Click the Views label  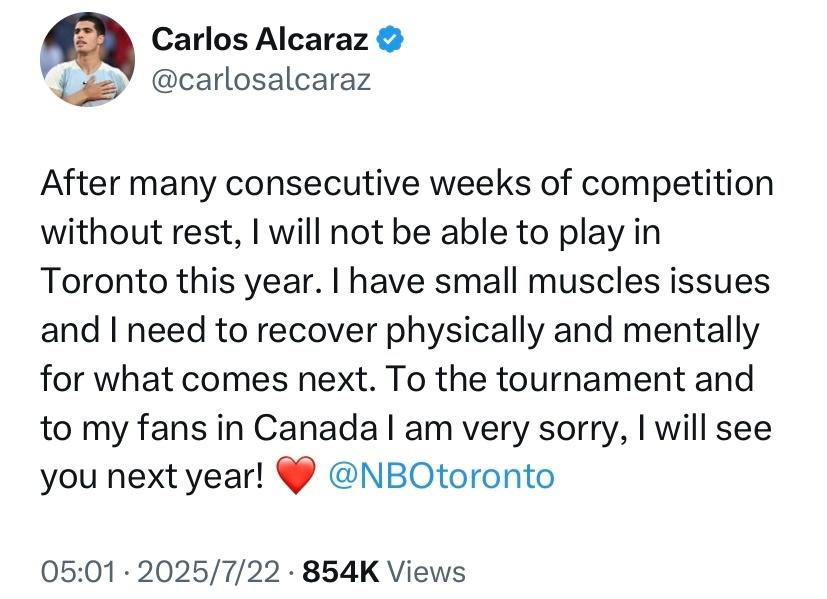[x=426, y=572]
